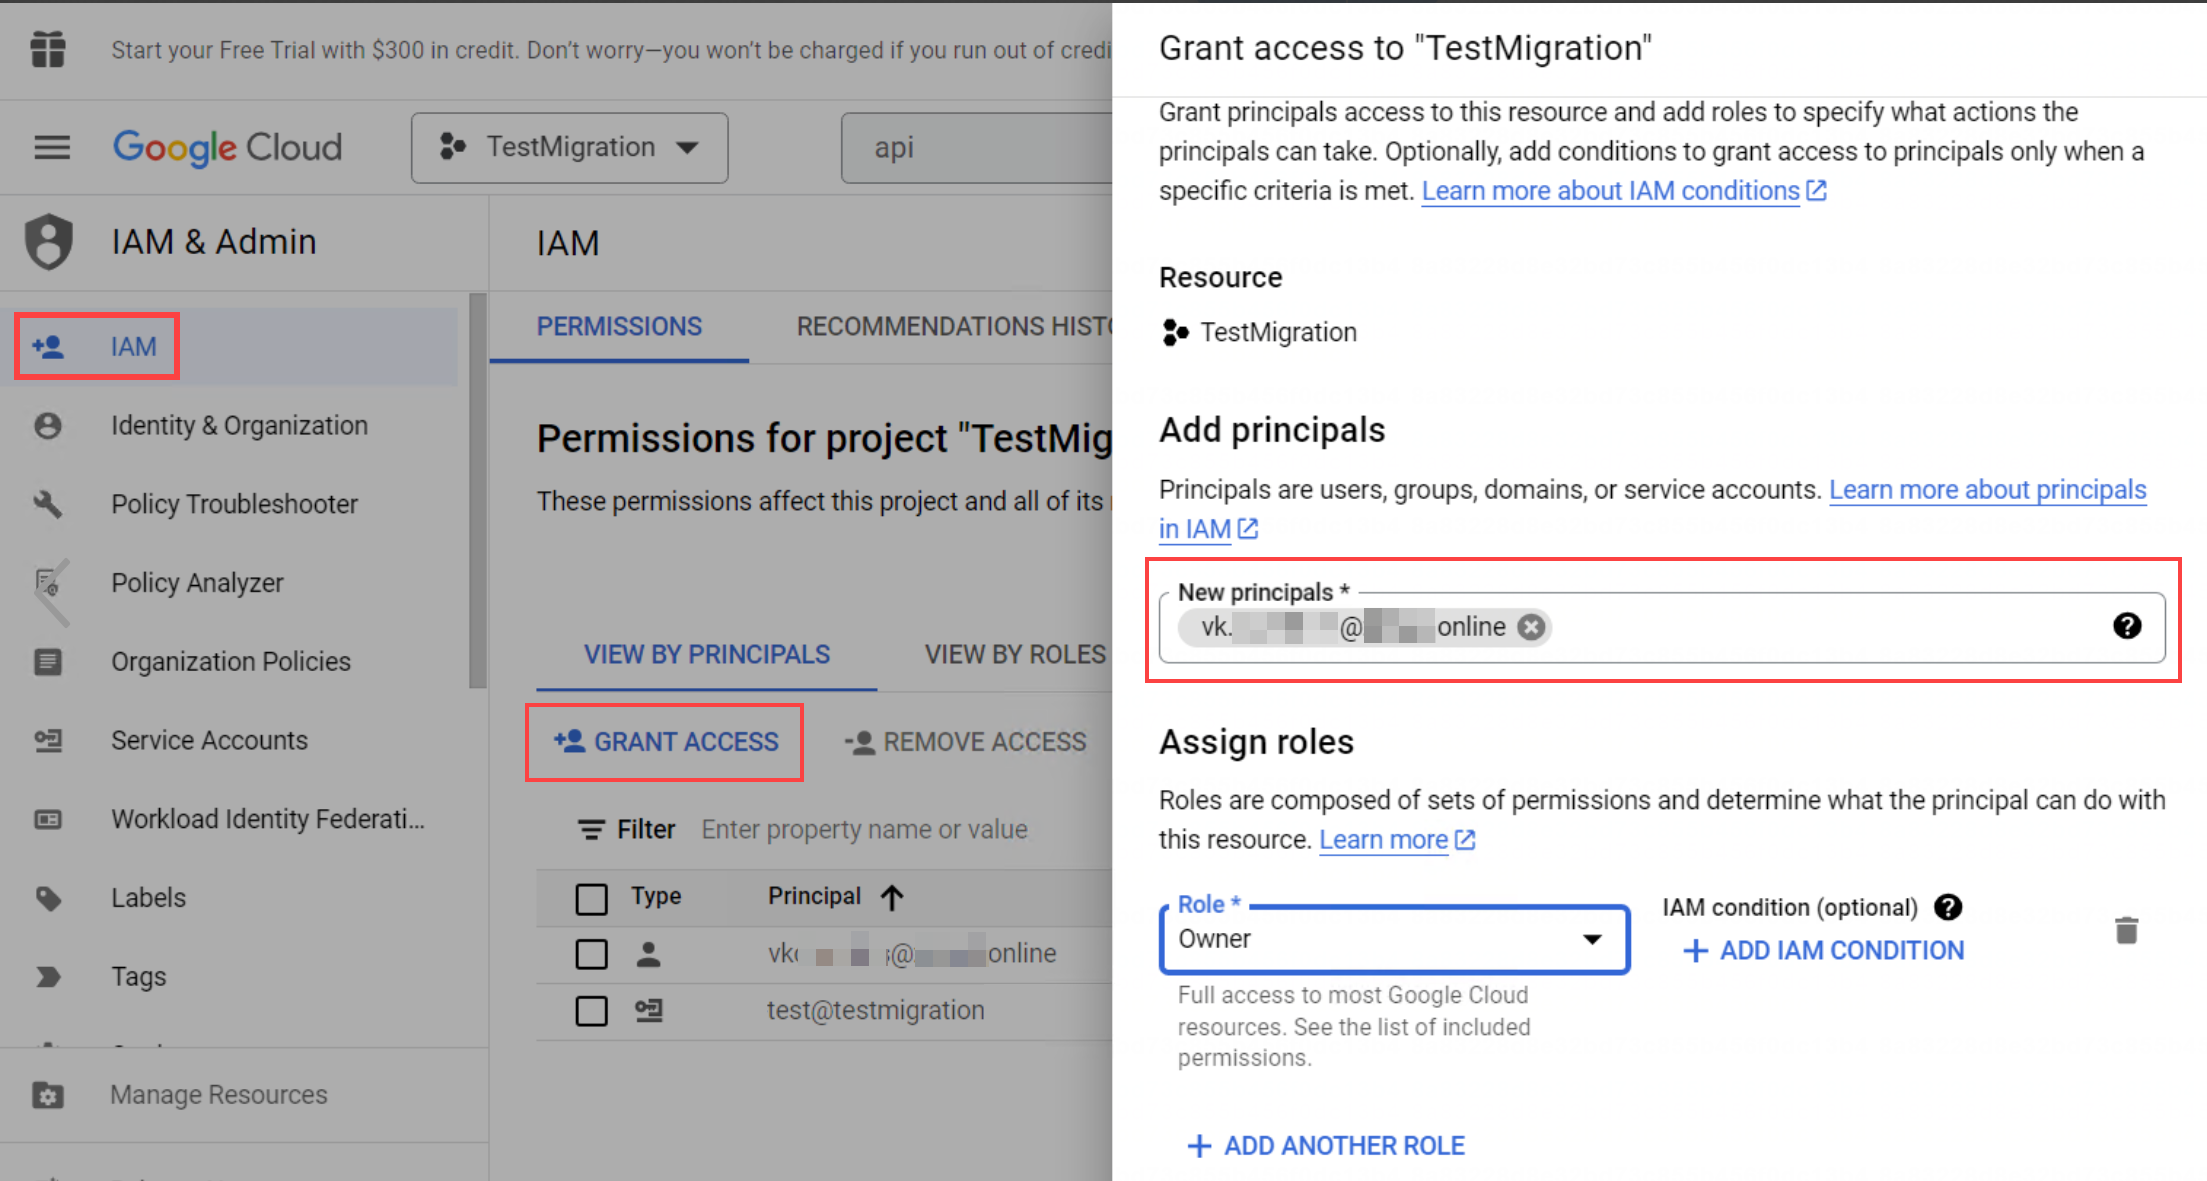Screen dimensions: 2207x1181
Task: Click Add Another Role button
Action: pyautogui.click(x=1326, y=1146)
